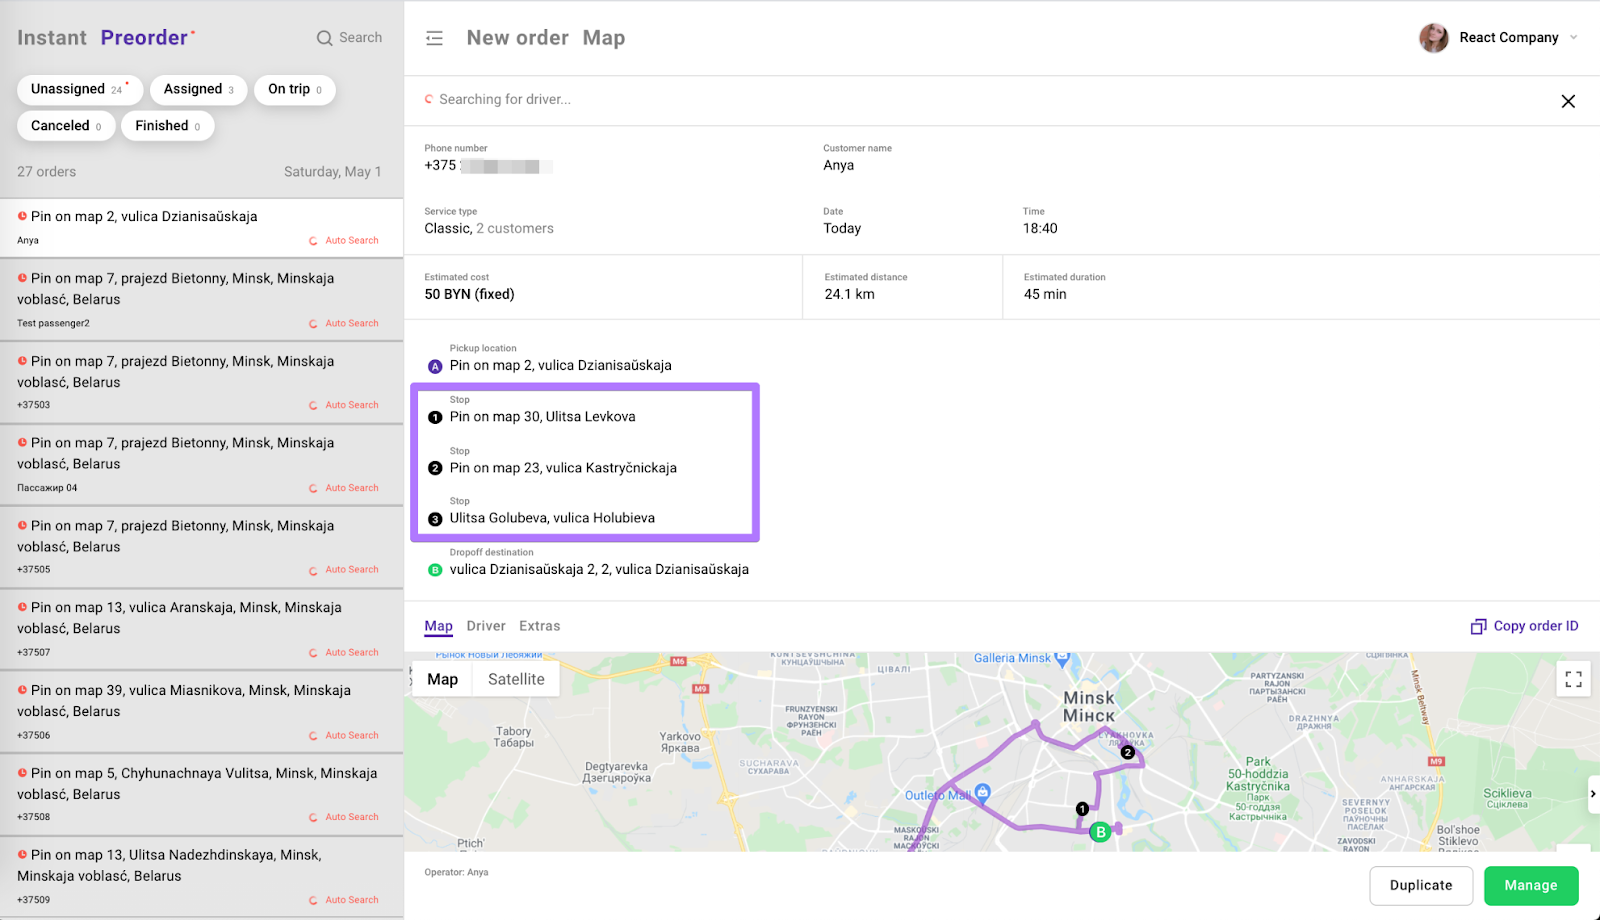This screenshot has height=920, width=1600.
Task: Switch map to Satellite view
Action: click(516, 679)
